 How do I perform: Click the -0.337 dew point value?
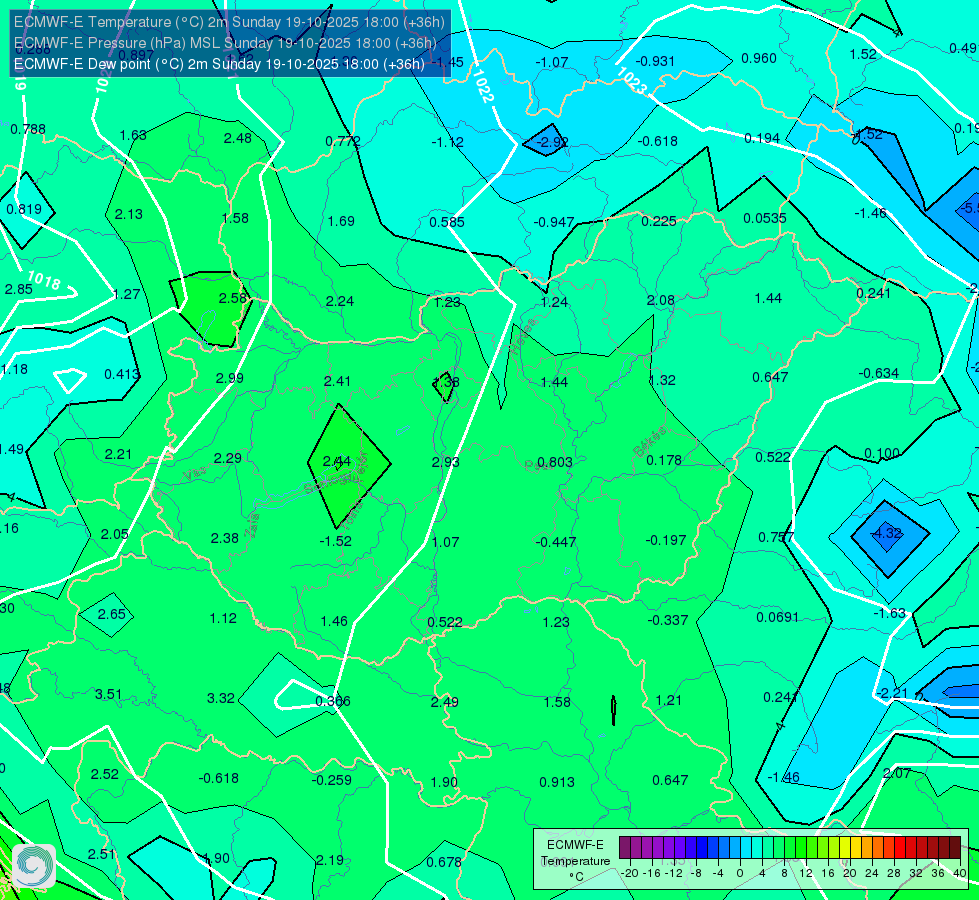coord(667,620)
